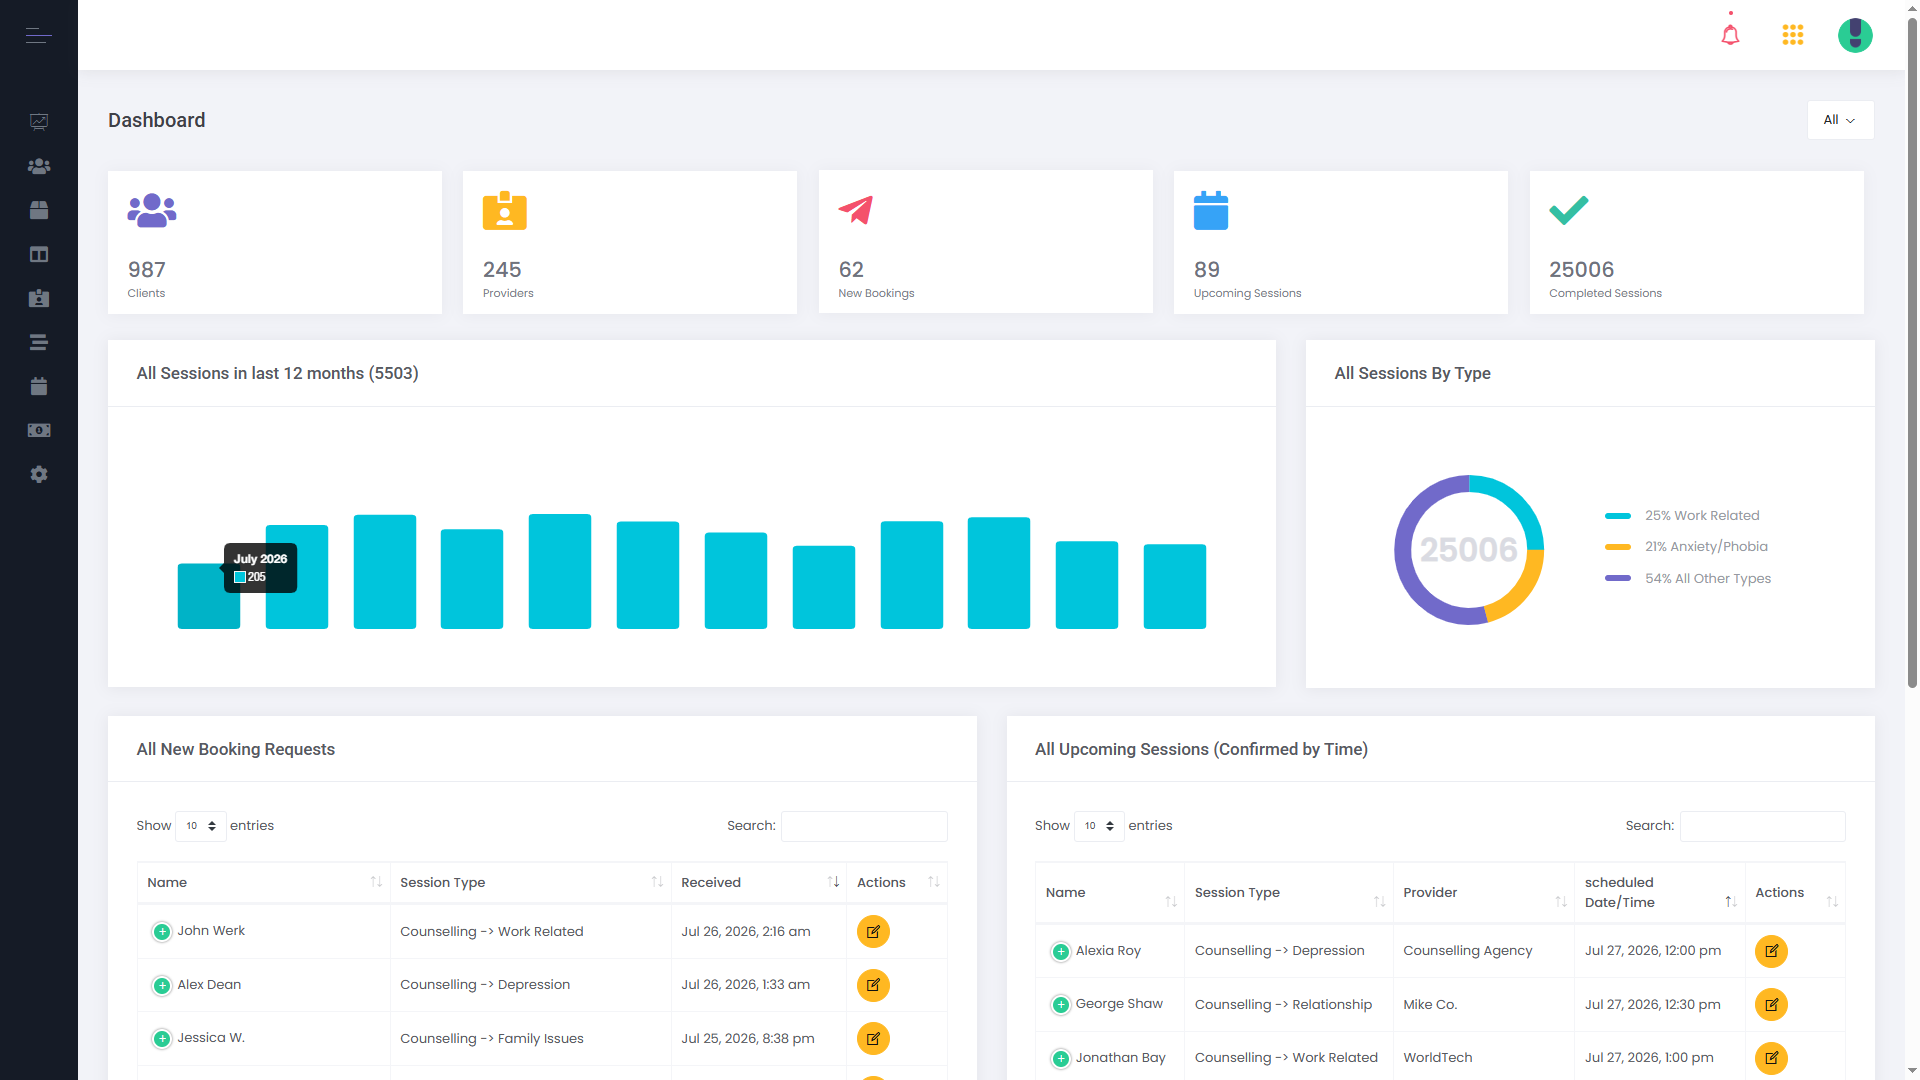Edit George Shaw upcoming session
The image size is (1920, 1080).
click(1771, 1004)
